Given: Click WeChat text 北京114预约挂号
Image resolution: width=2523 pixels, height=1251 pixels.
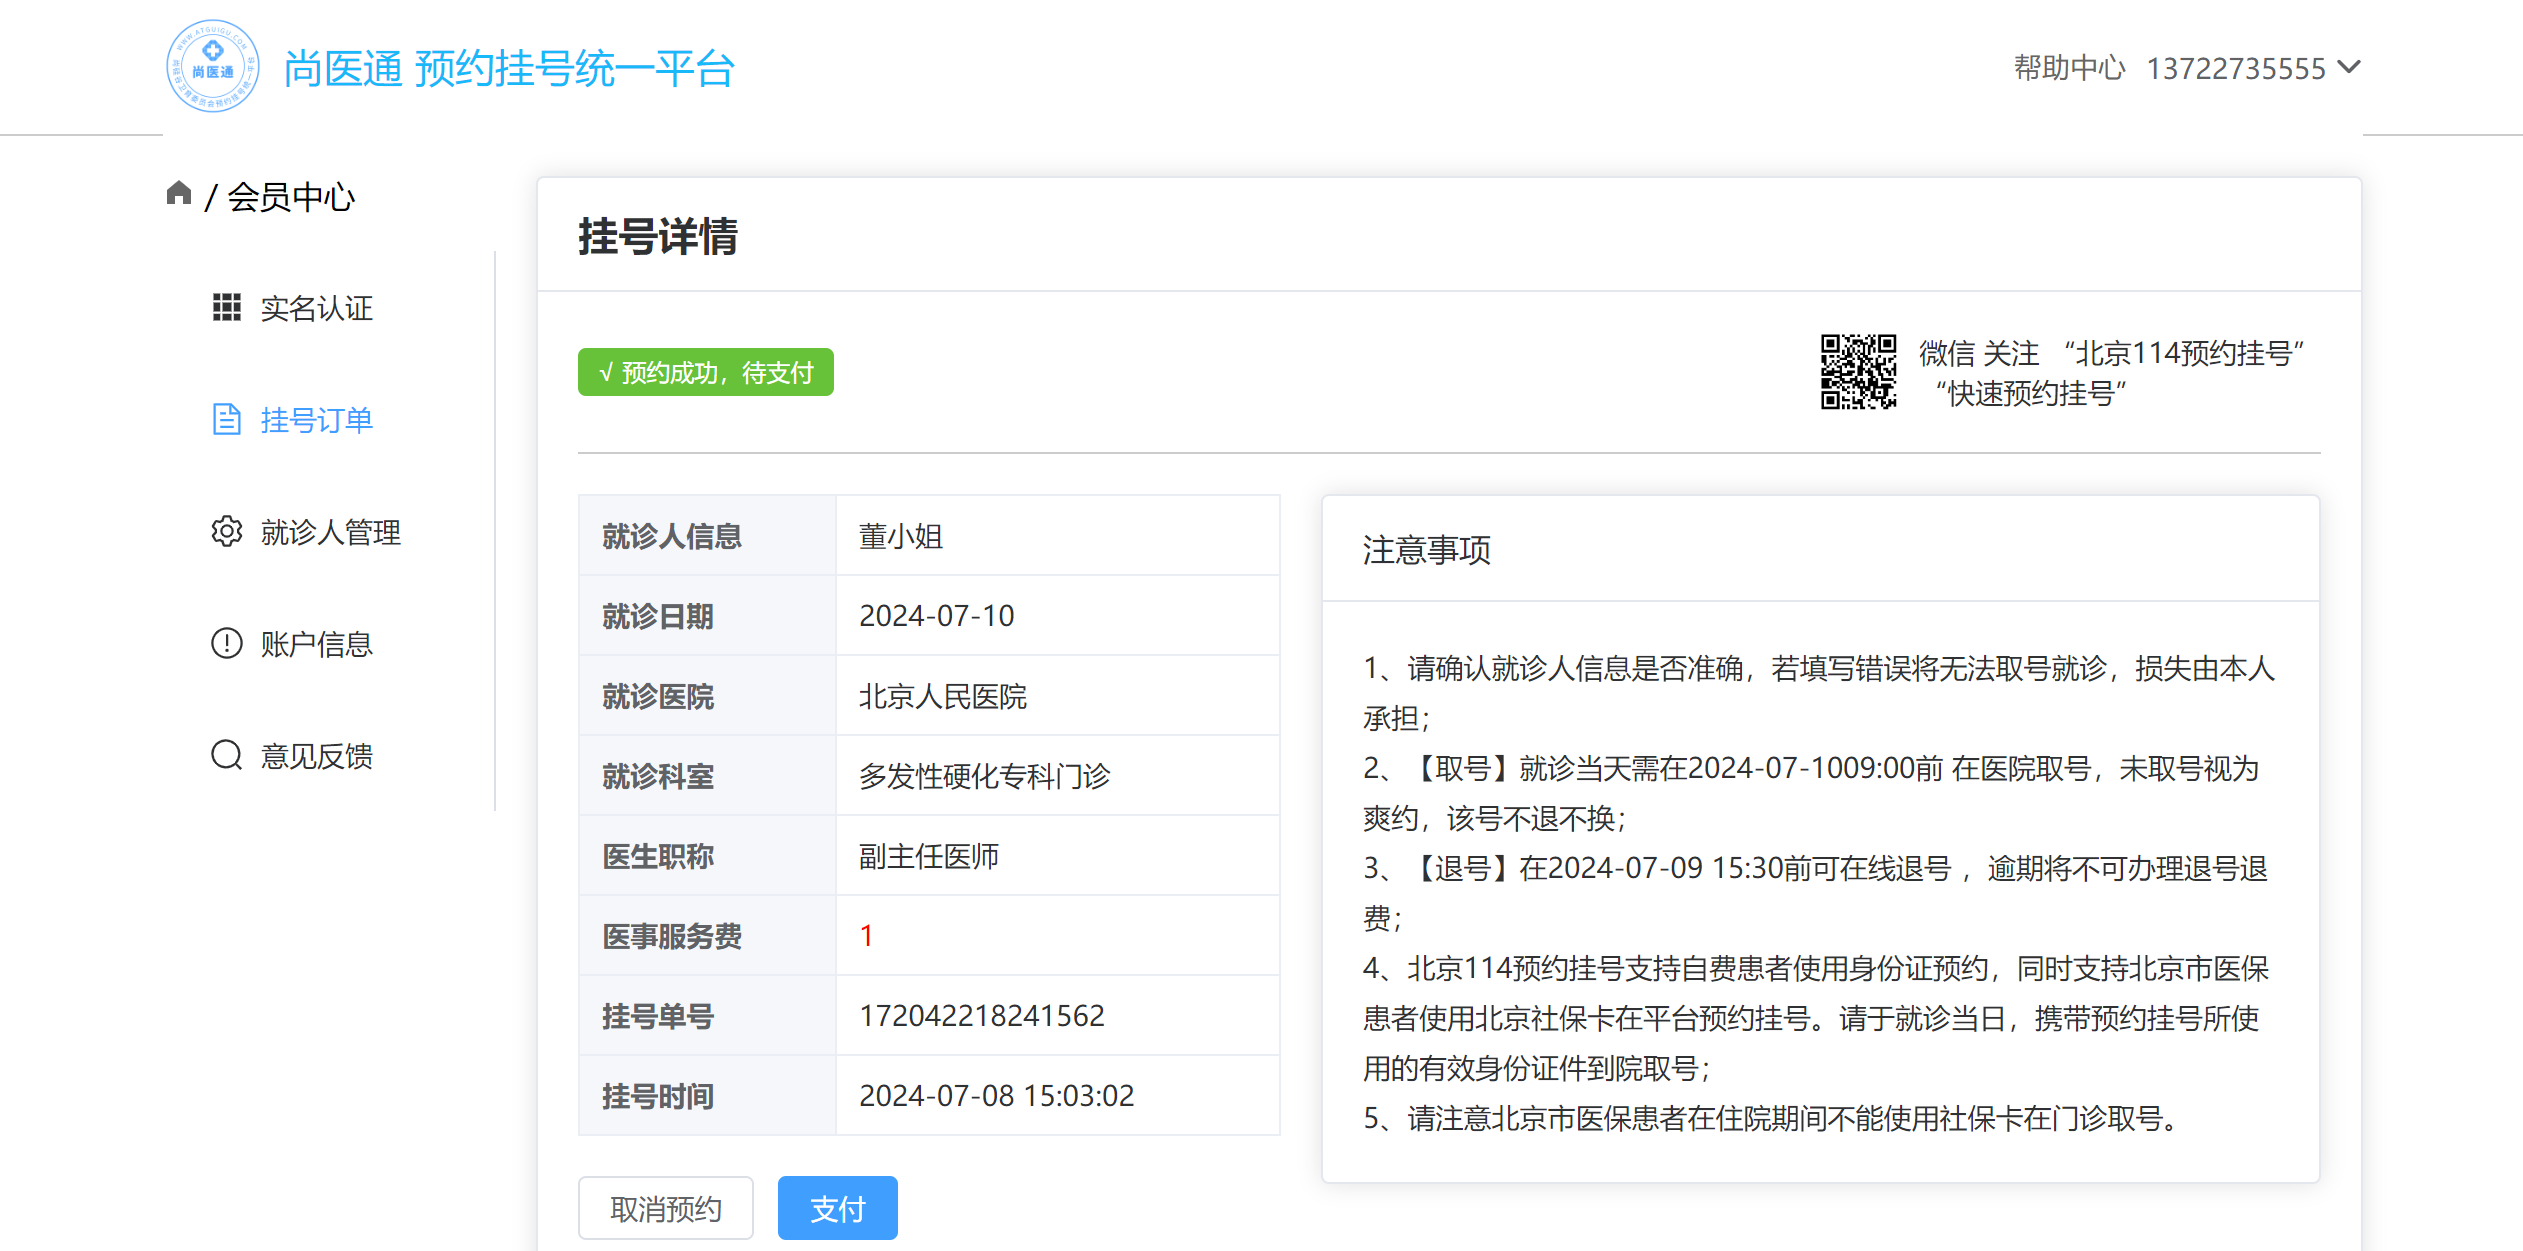Looking at the screenshot, I should point(2183,353).
